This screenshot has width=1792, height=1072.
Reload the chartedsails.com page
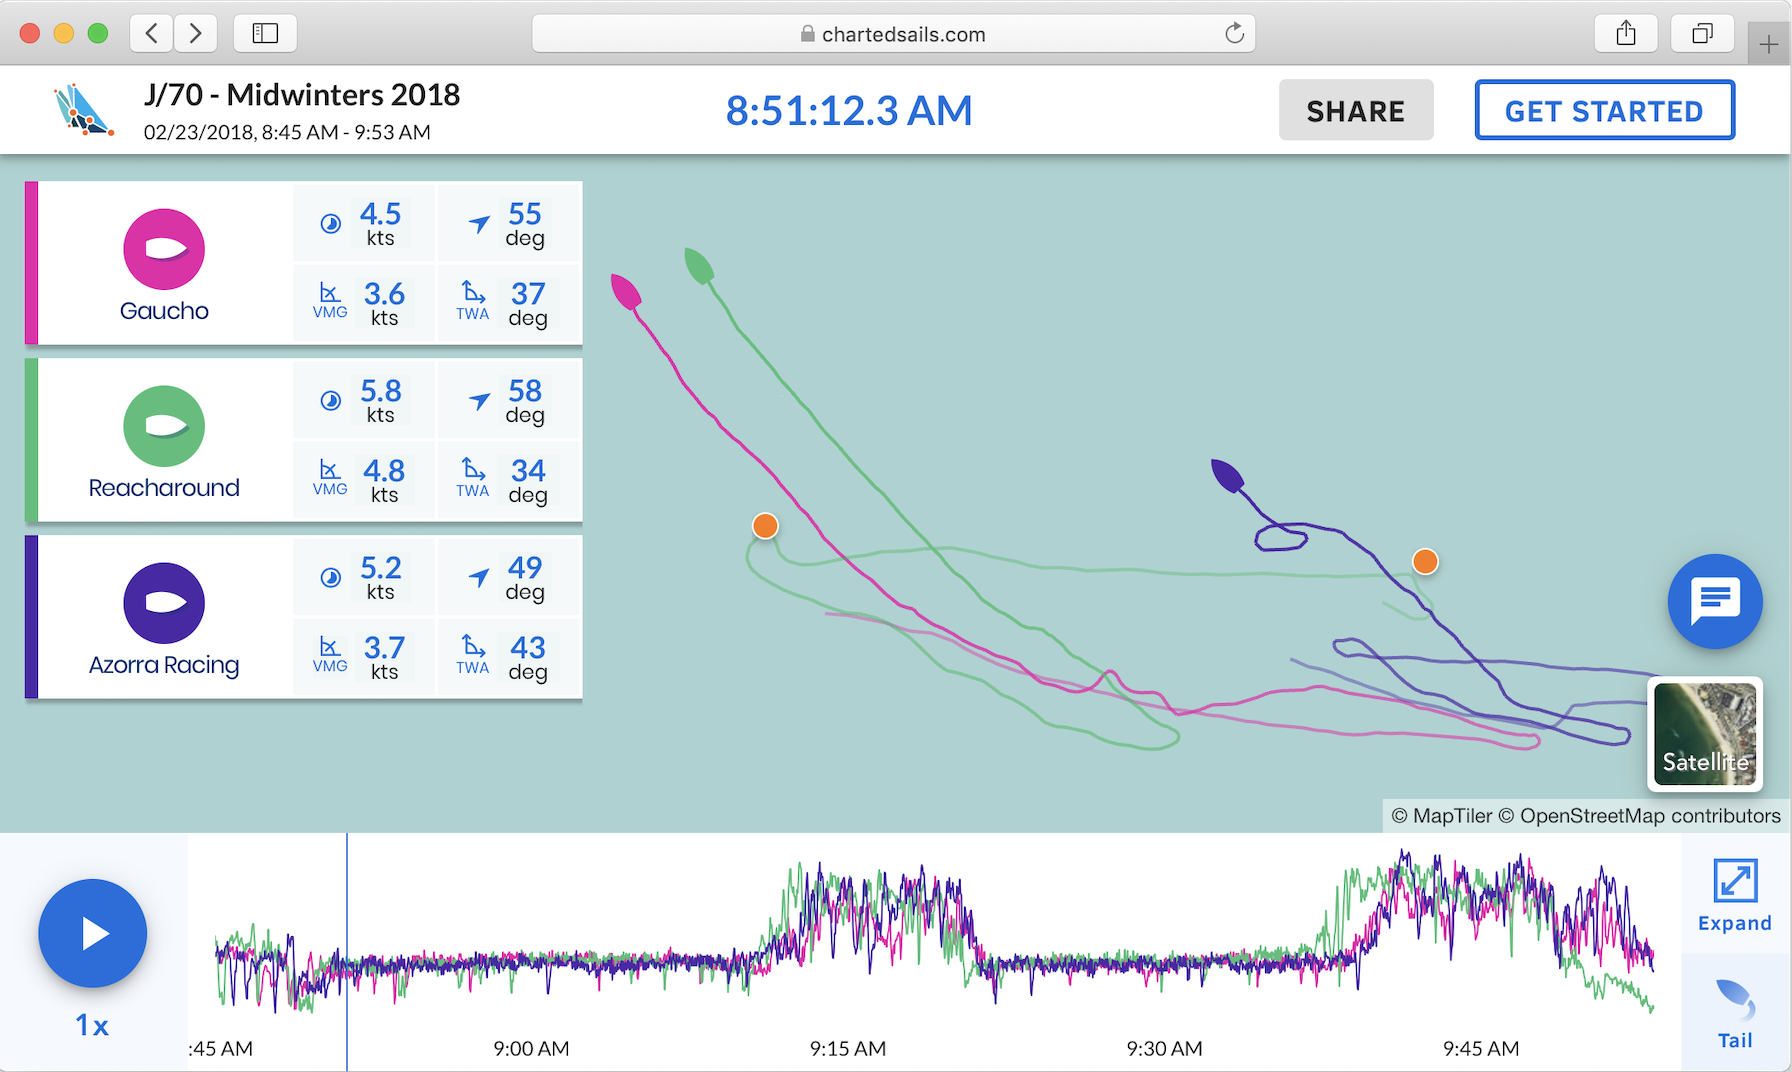pos(1234,34)
